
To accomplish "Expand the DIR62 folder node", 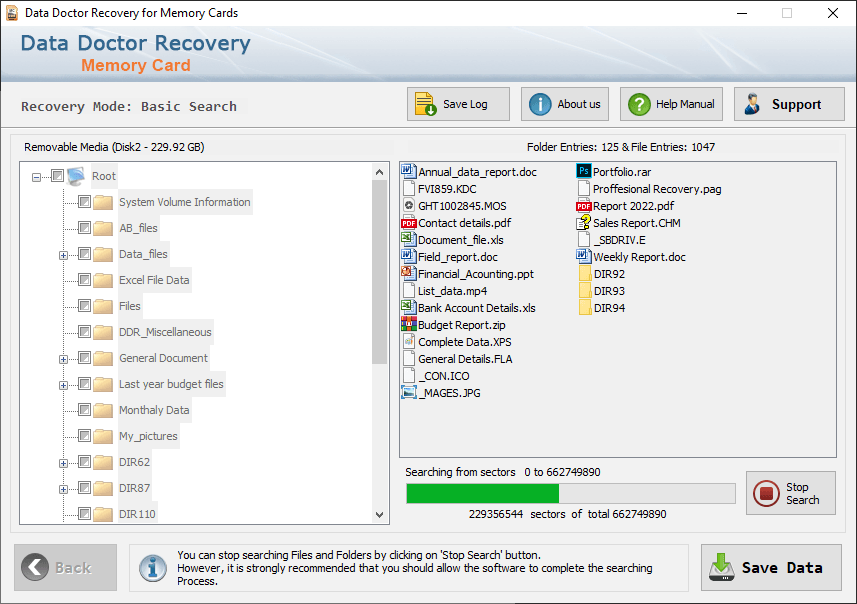I will [x=63, y=464].
